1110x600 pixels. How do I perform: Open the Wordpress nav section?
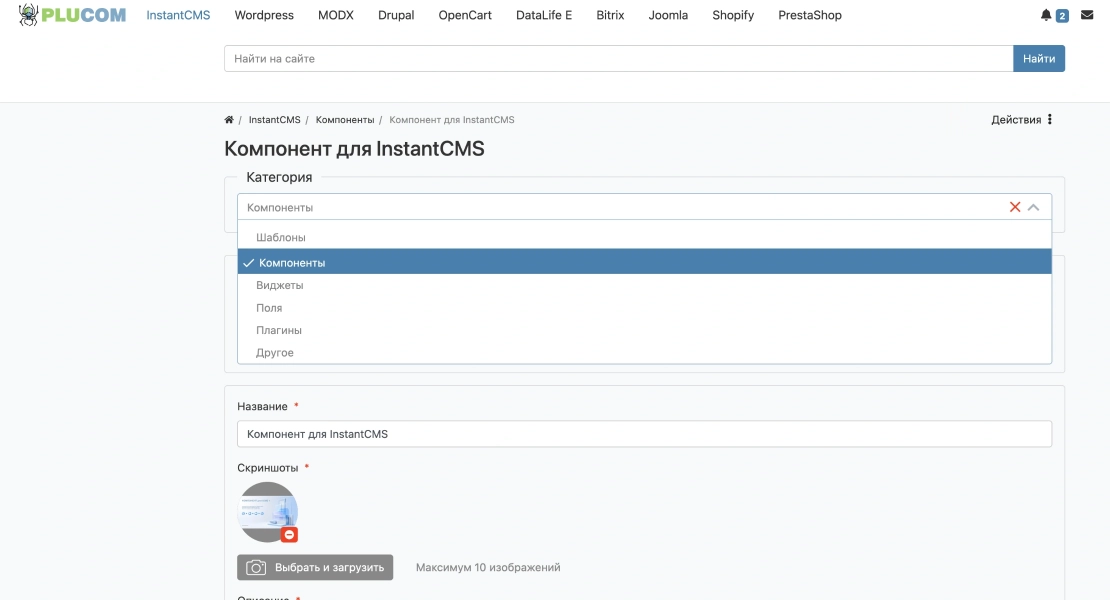pyautogui.click(x=264, y=15)
